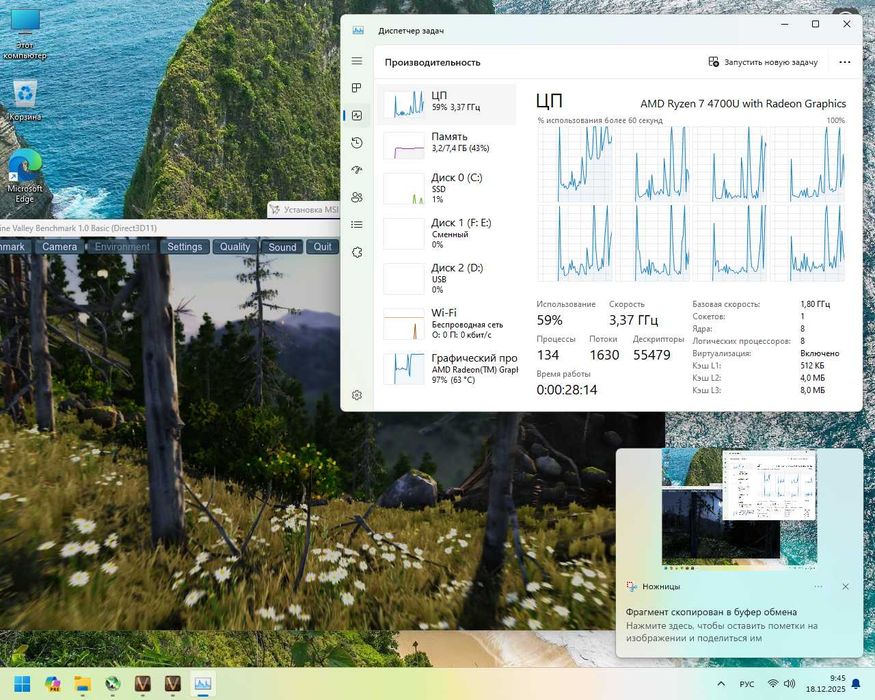The image size is (875, 700).
Task: Open clock showing 9:45 18.12.2025
Action: tap(825, 684)
